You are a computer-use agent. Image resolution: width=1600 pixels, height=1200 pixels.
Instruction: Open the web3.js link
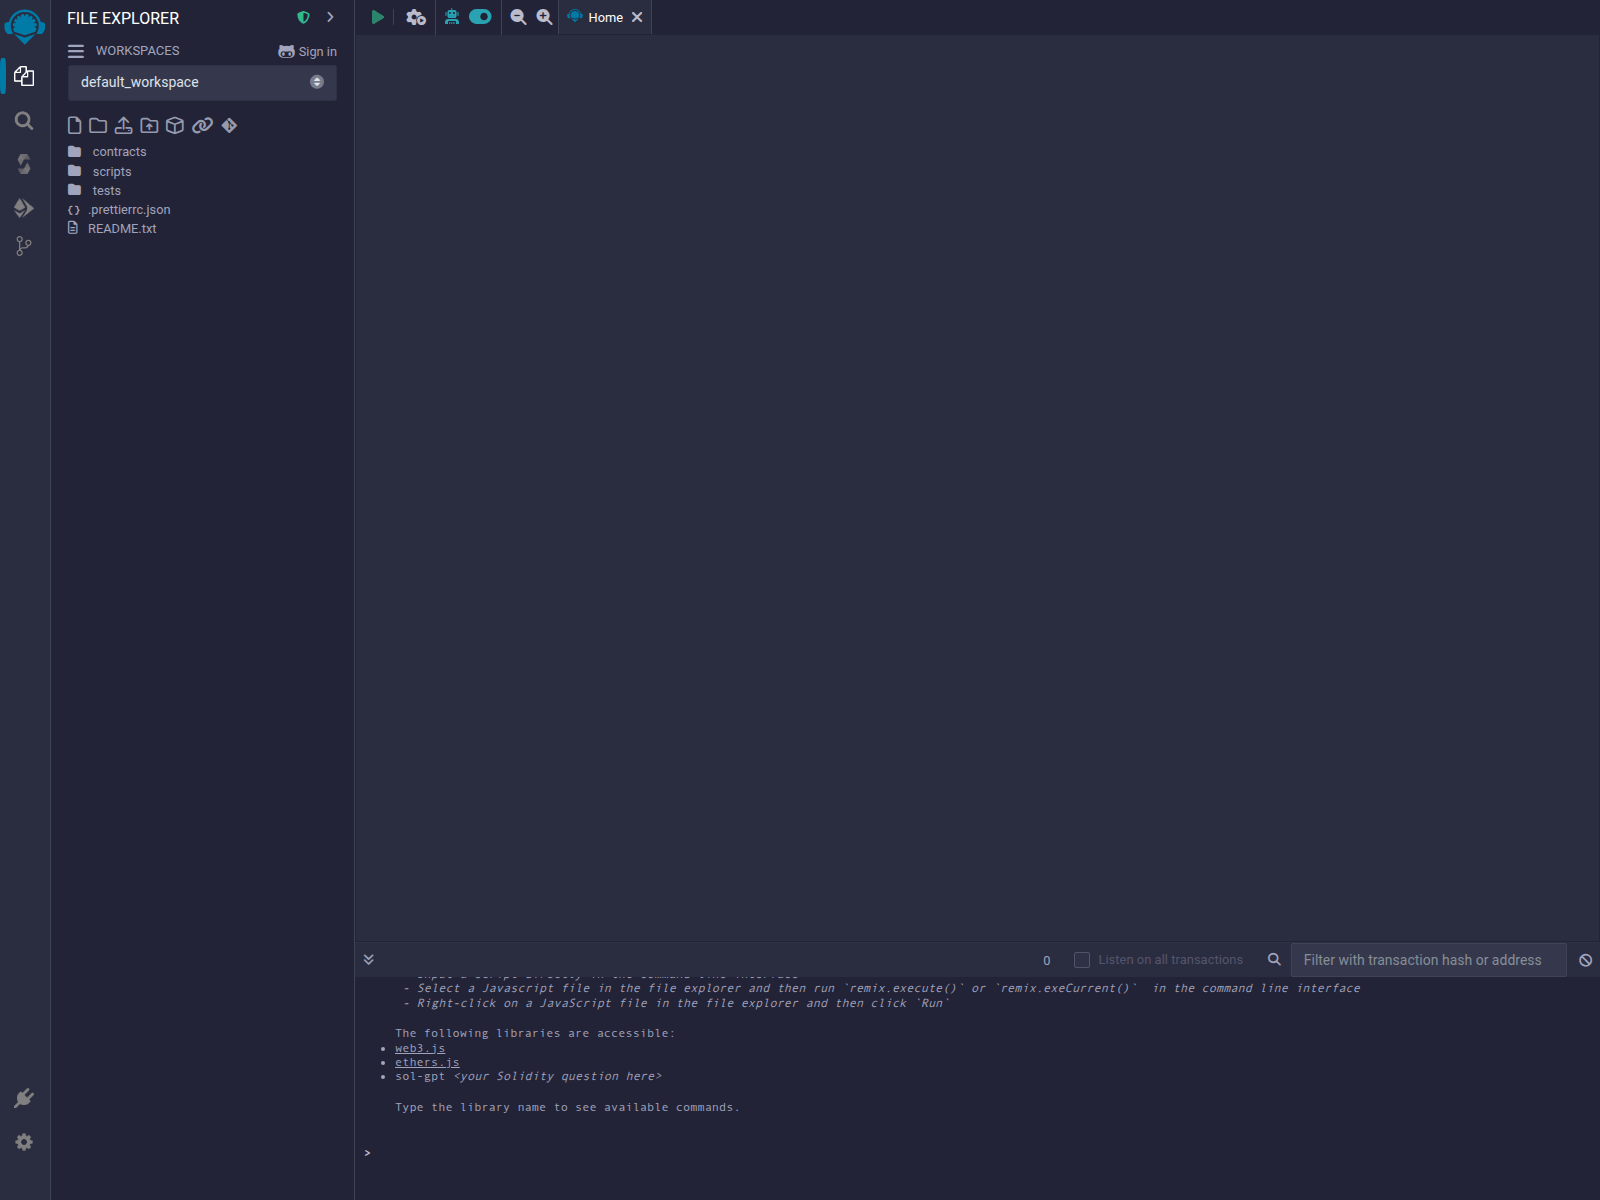coord(420,1048)
